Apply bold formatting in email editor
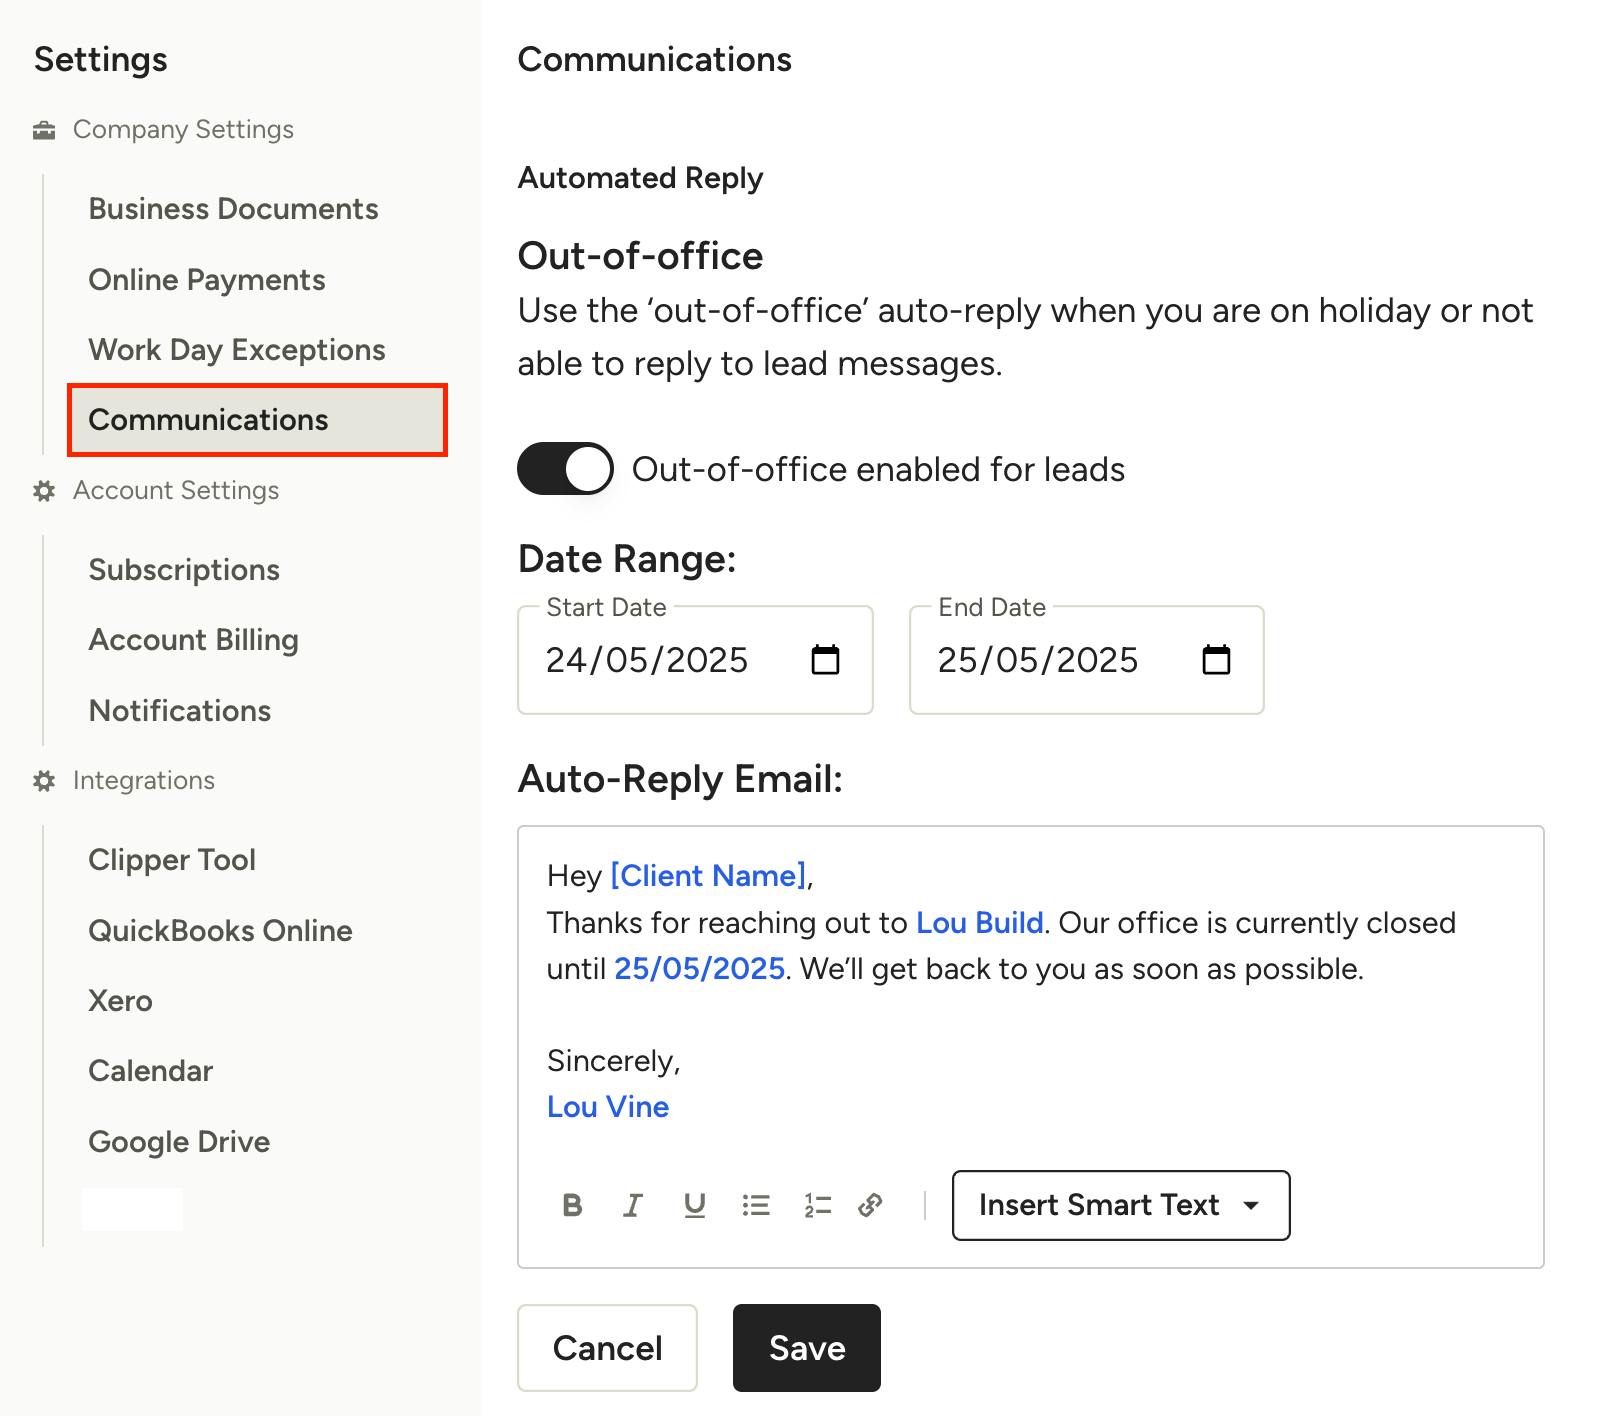1604x1416 pixels. point(572,1205)
